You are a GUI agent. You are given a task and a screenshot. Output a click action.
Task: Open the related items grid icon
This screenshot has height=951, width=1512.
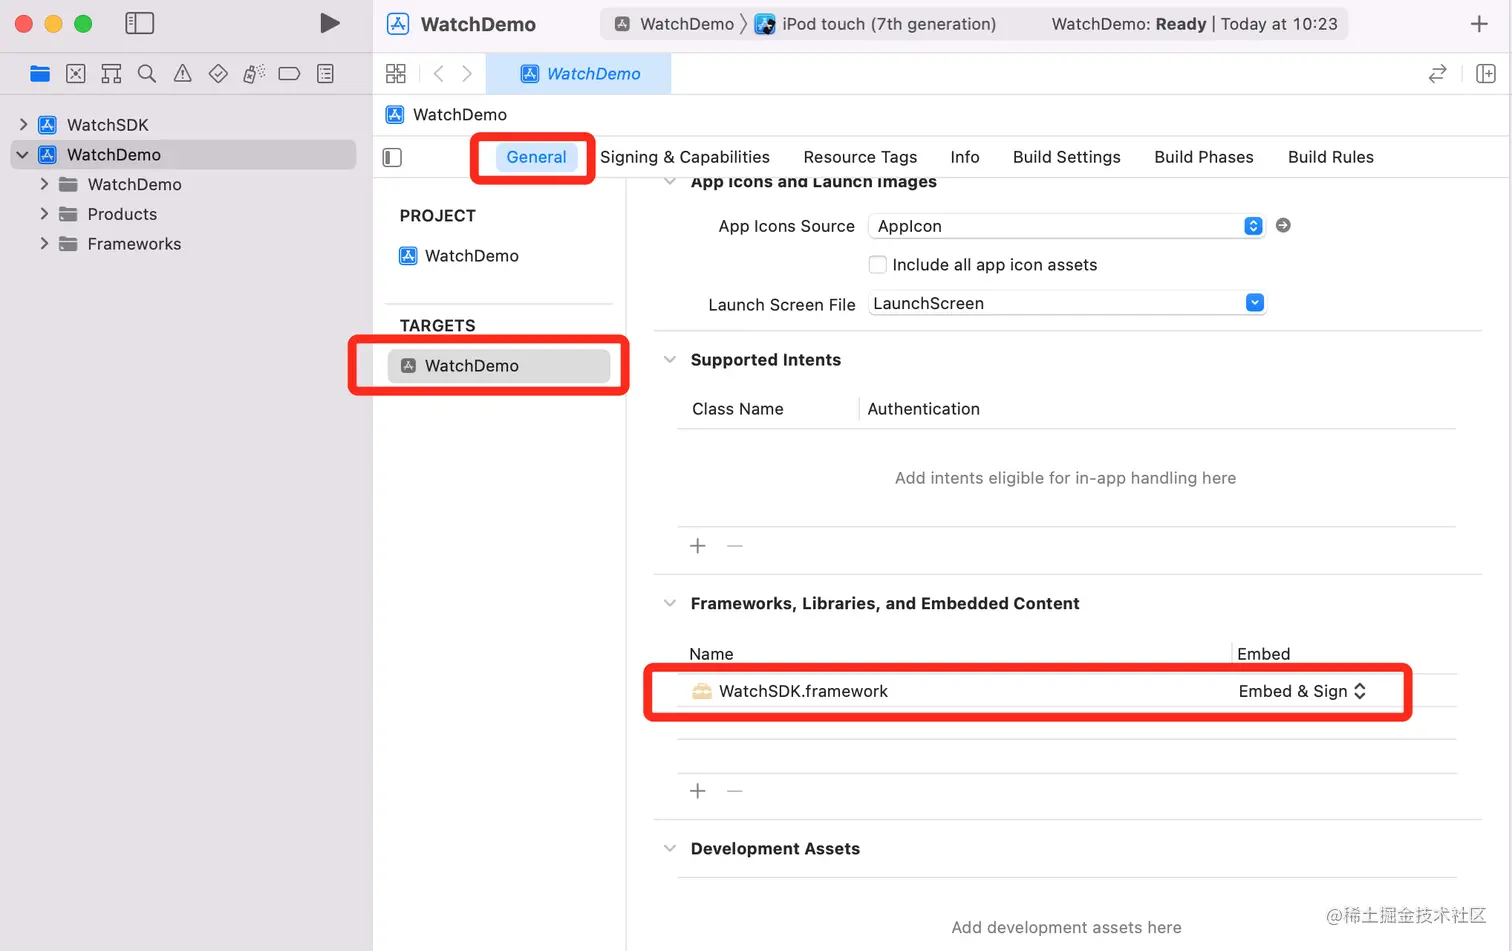click(x=396, y=73)
